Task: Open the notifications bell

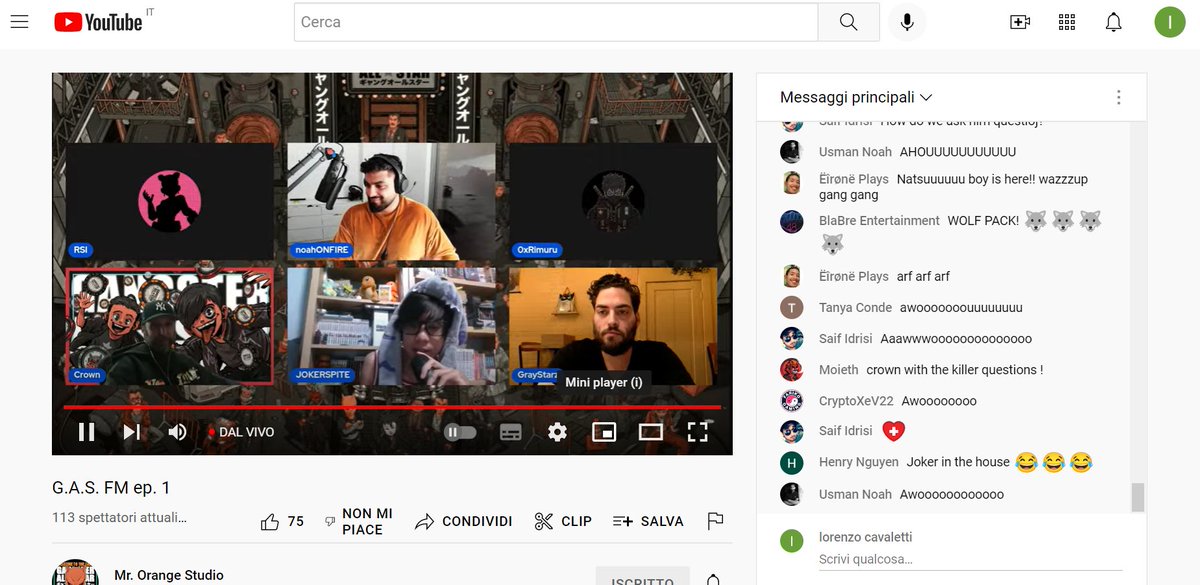Action: point(1113,22)
